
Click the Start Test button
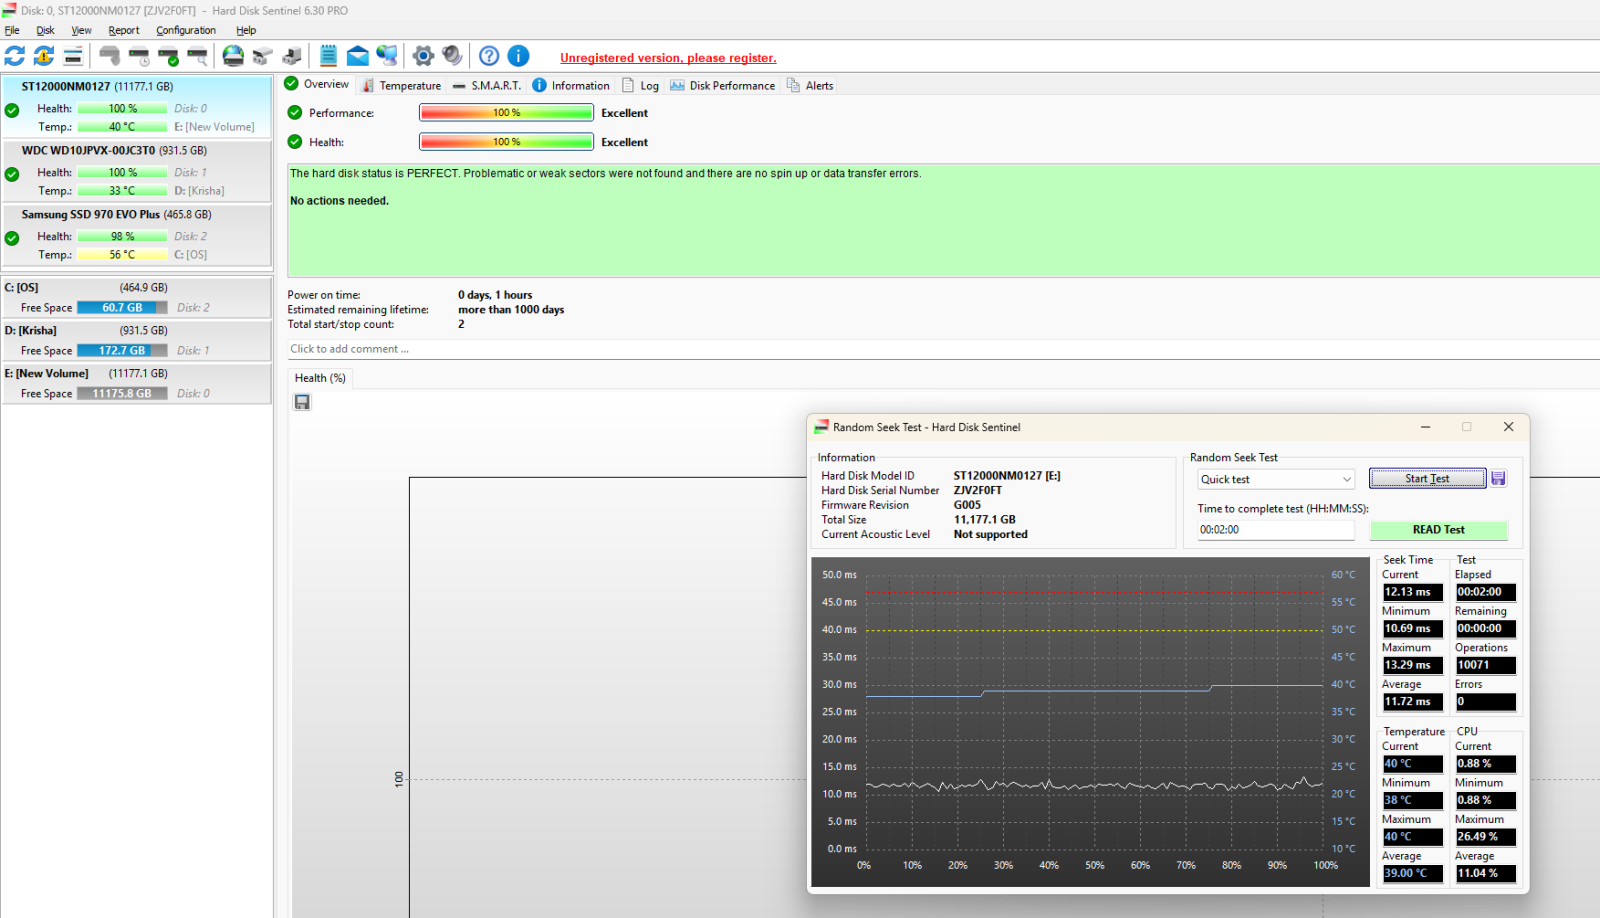pos(1427,478)
